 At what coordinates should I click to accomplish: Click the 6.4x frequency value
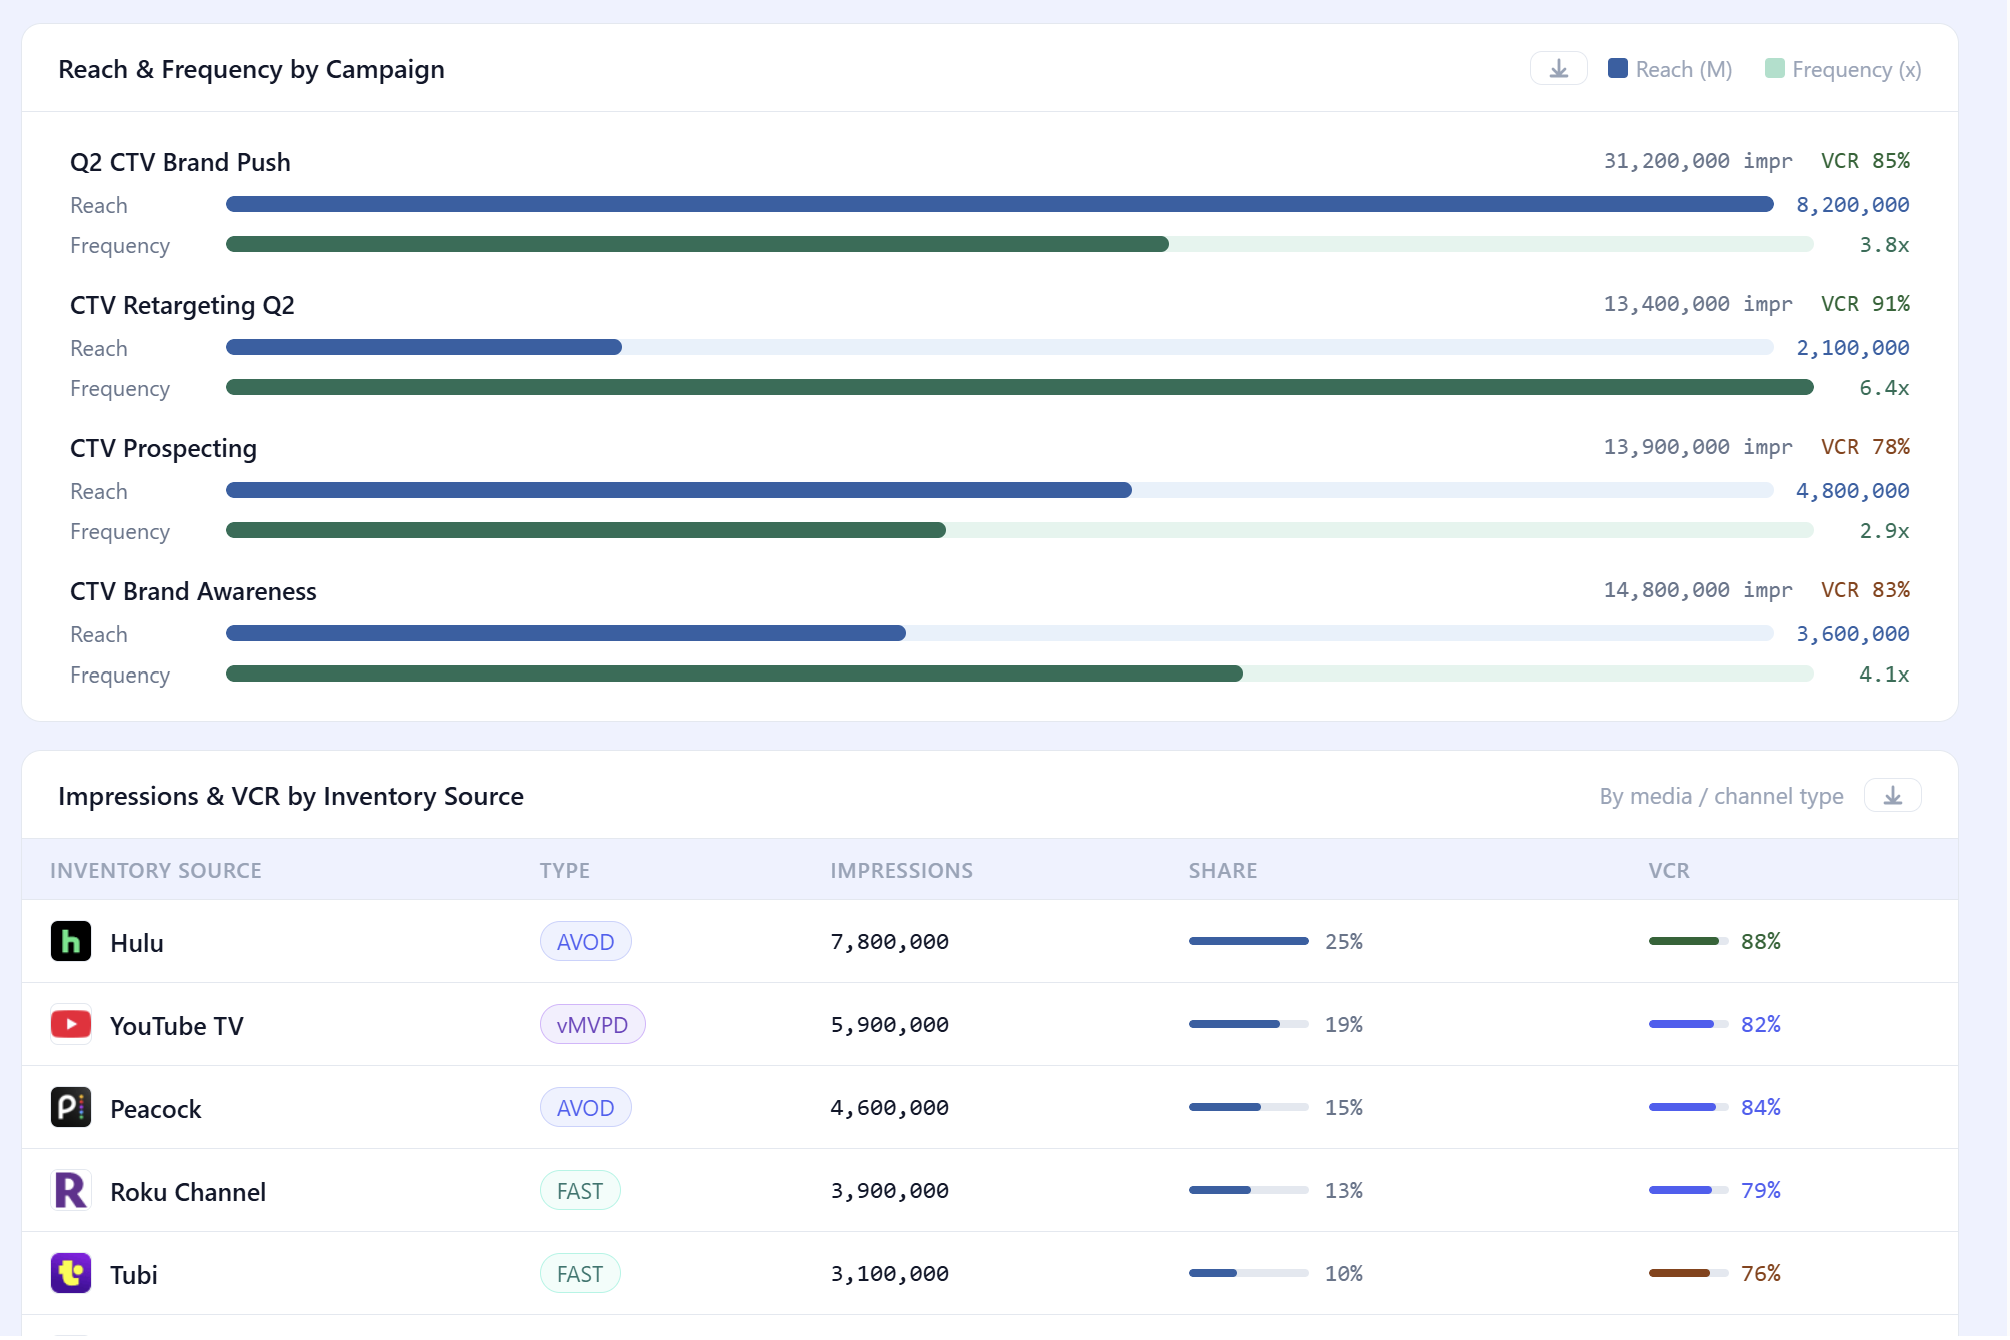[1884, 388]
